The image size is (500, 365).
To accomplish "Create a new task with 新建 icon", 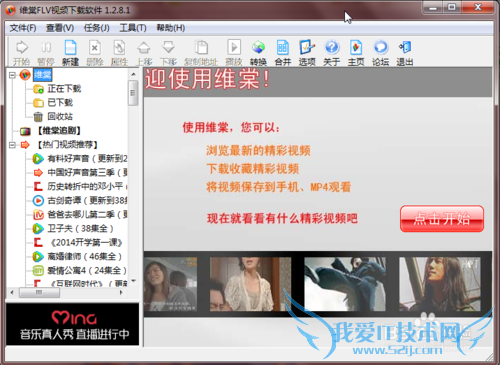I will tap(70, 52).
